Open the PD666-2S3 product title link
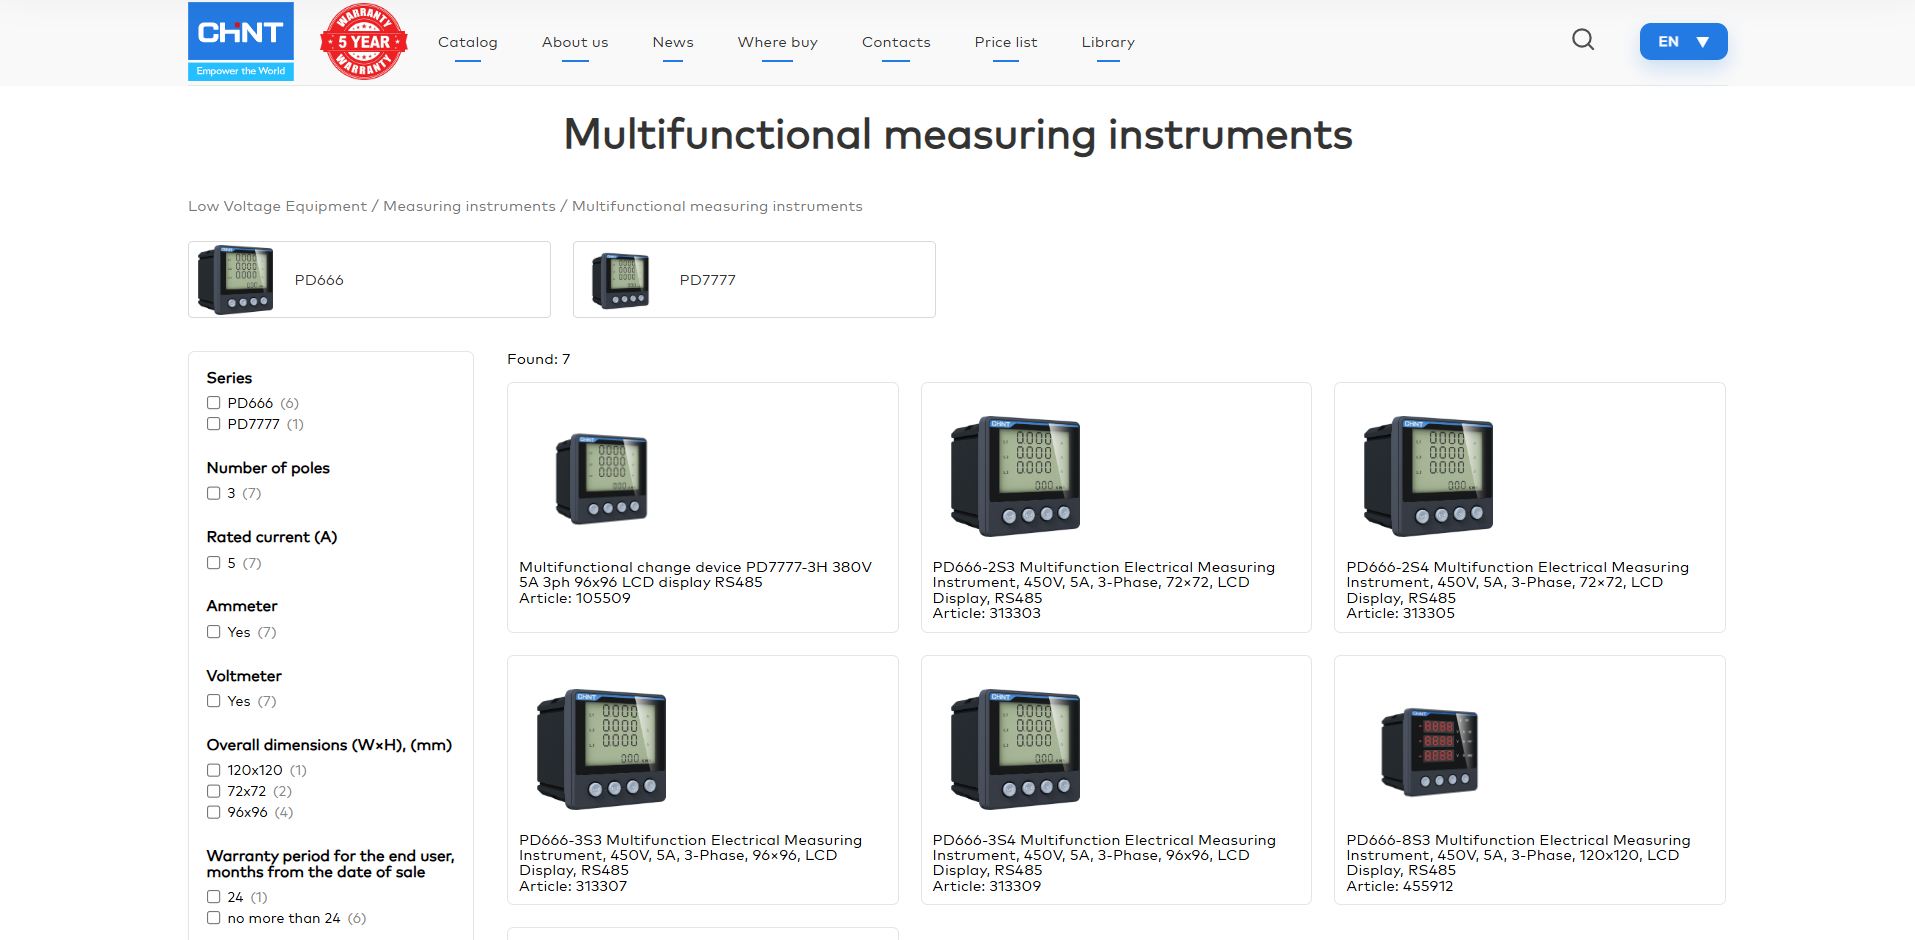The width and height of the screenshot is (1915, 940). coord(1104,583)
